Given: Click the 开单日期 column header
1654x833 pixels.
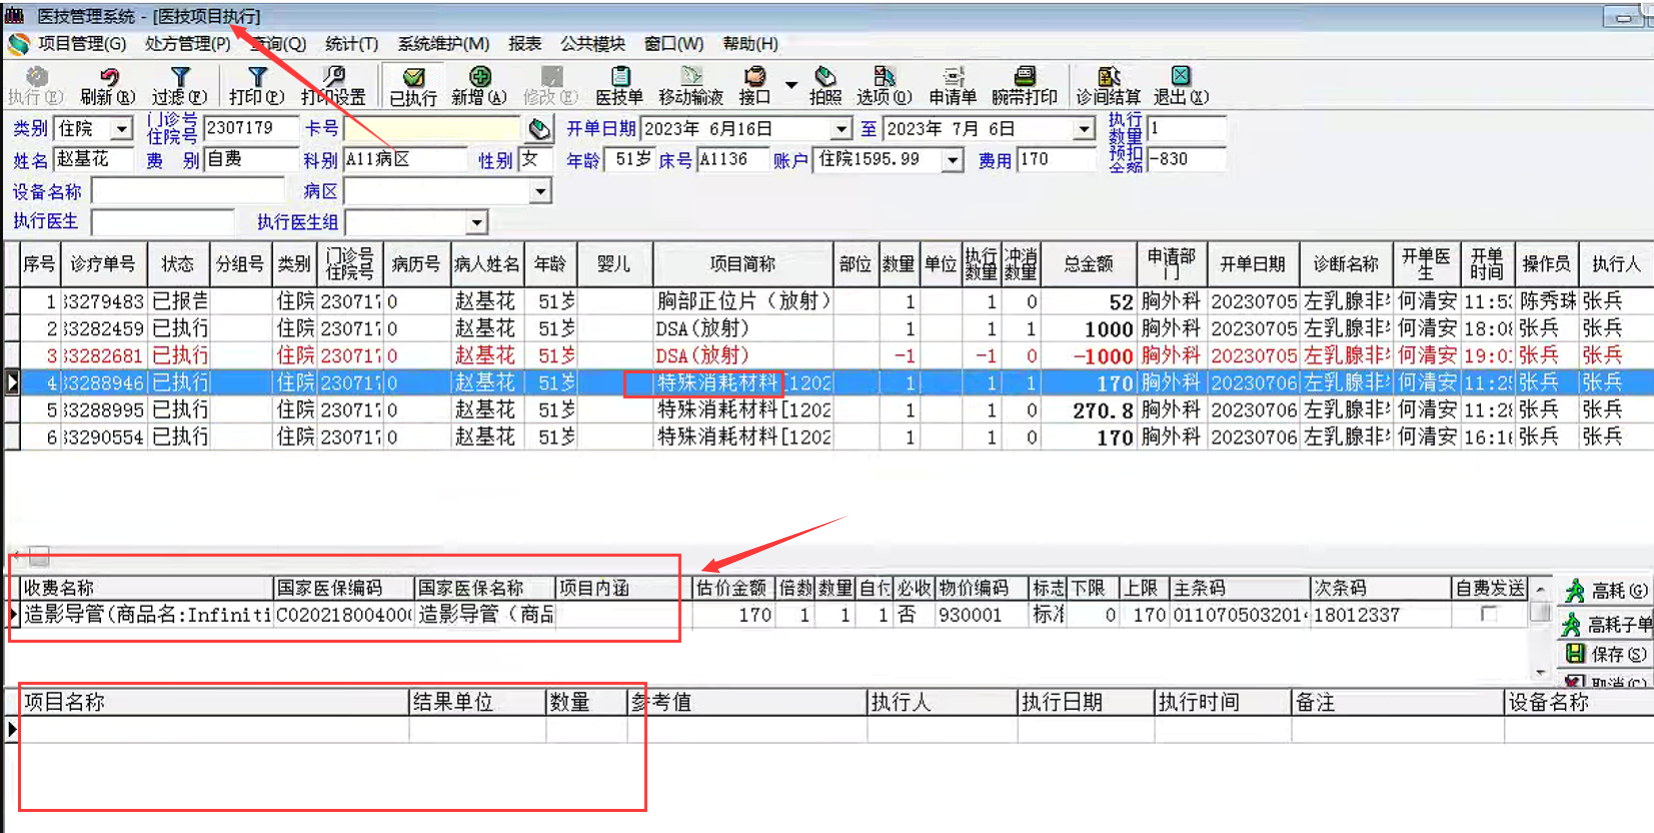Looking at the screenshot, I should point(1253,264).
